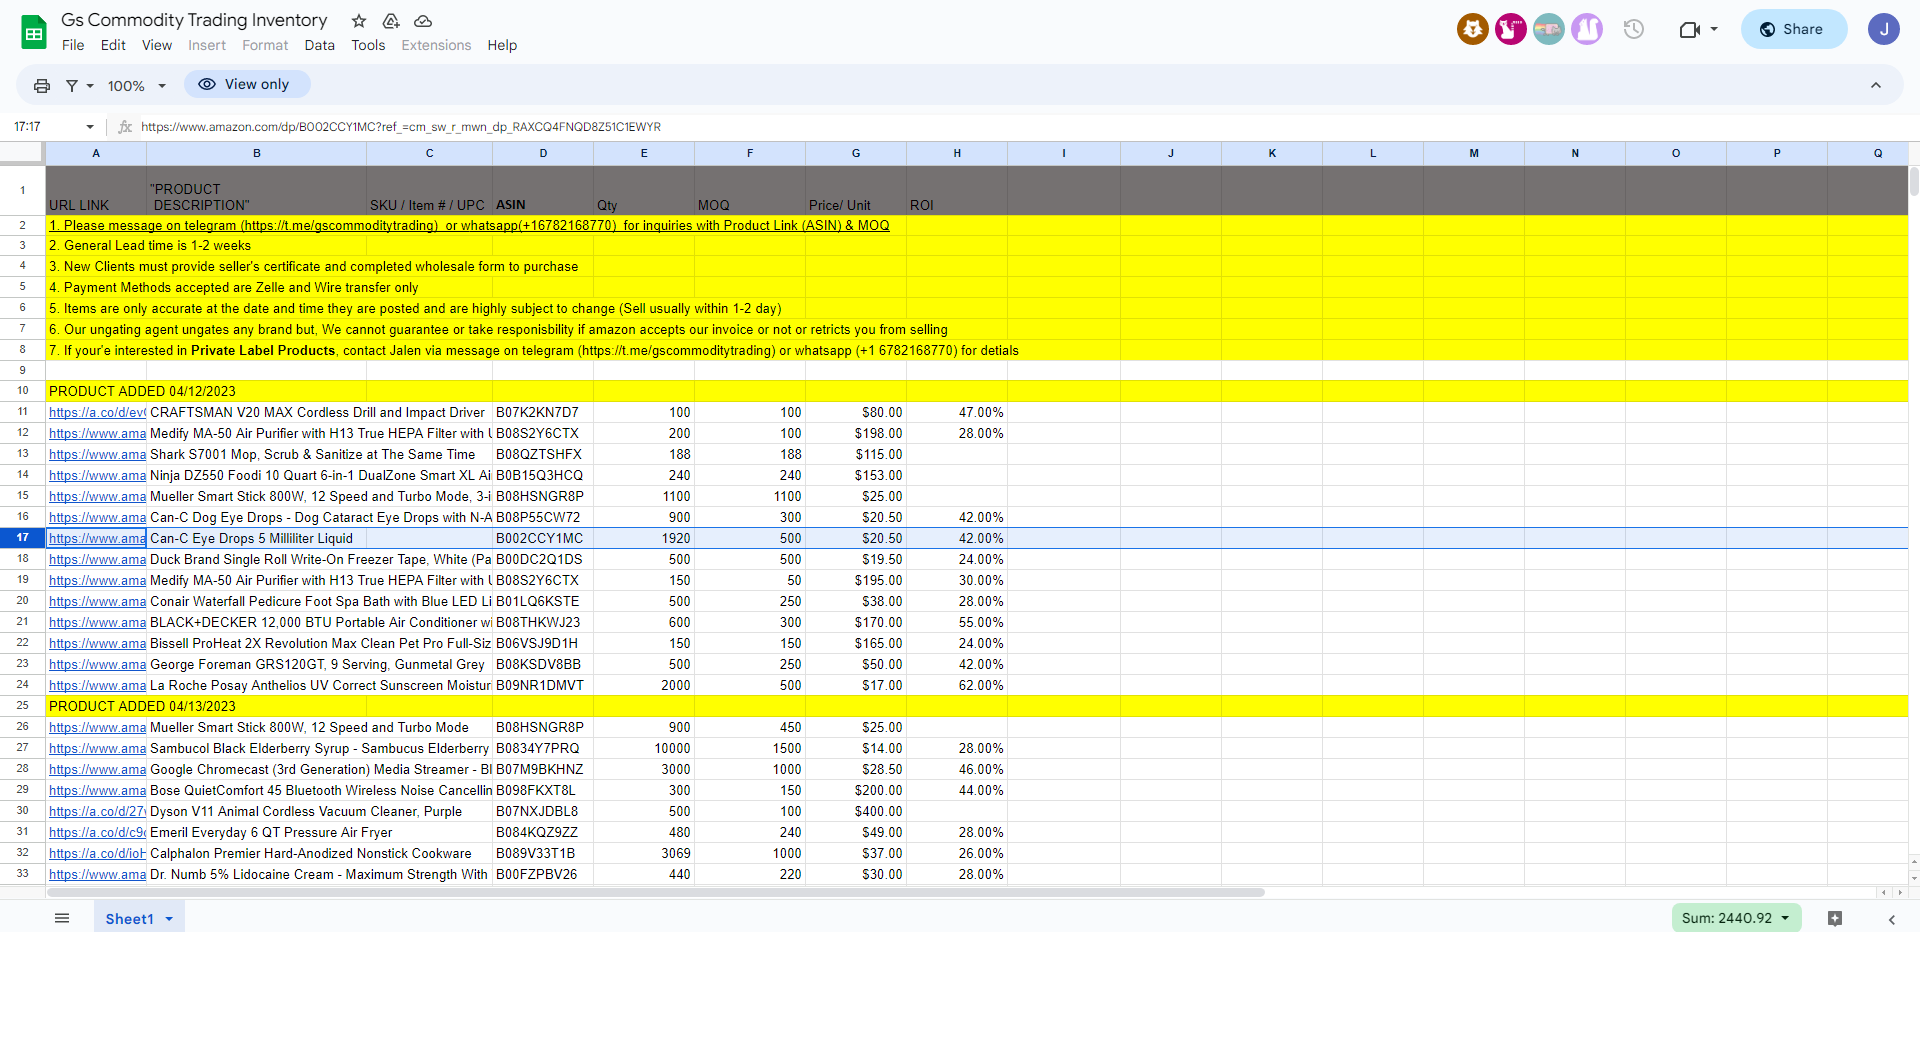
Task: Click the vertical scrollbar on right side
Action: tap(1914, 182)
